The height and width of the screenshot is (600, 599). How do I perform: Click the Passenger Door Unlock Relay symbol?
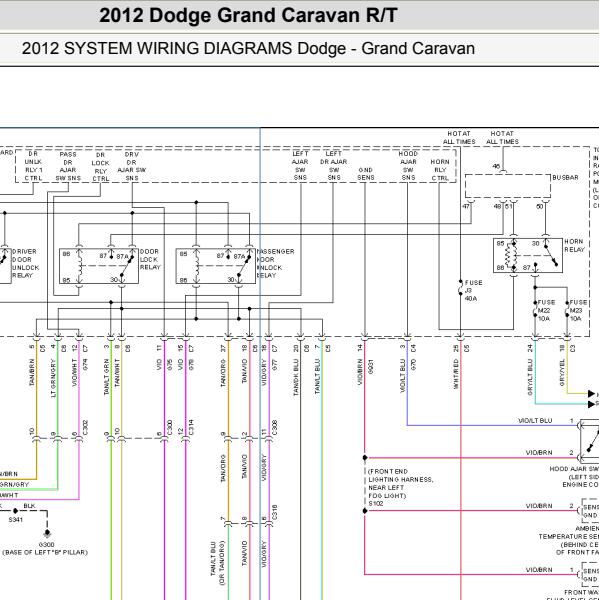click(x=215, y=266)
